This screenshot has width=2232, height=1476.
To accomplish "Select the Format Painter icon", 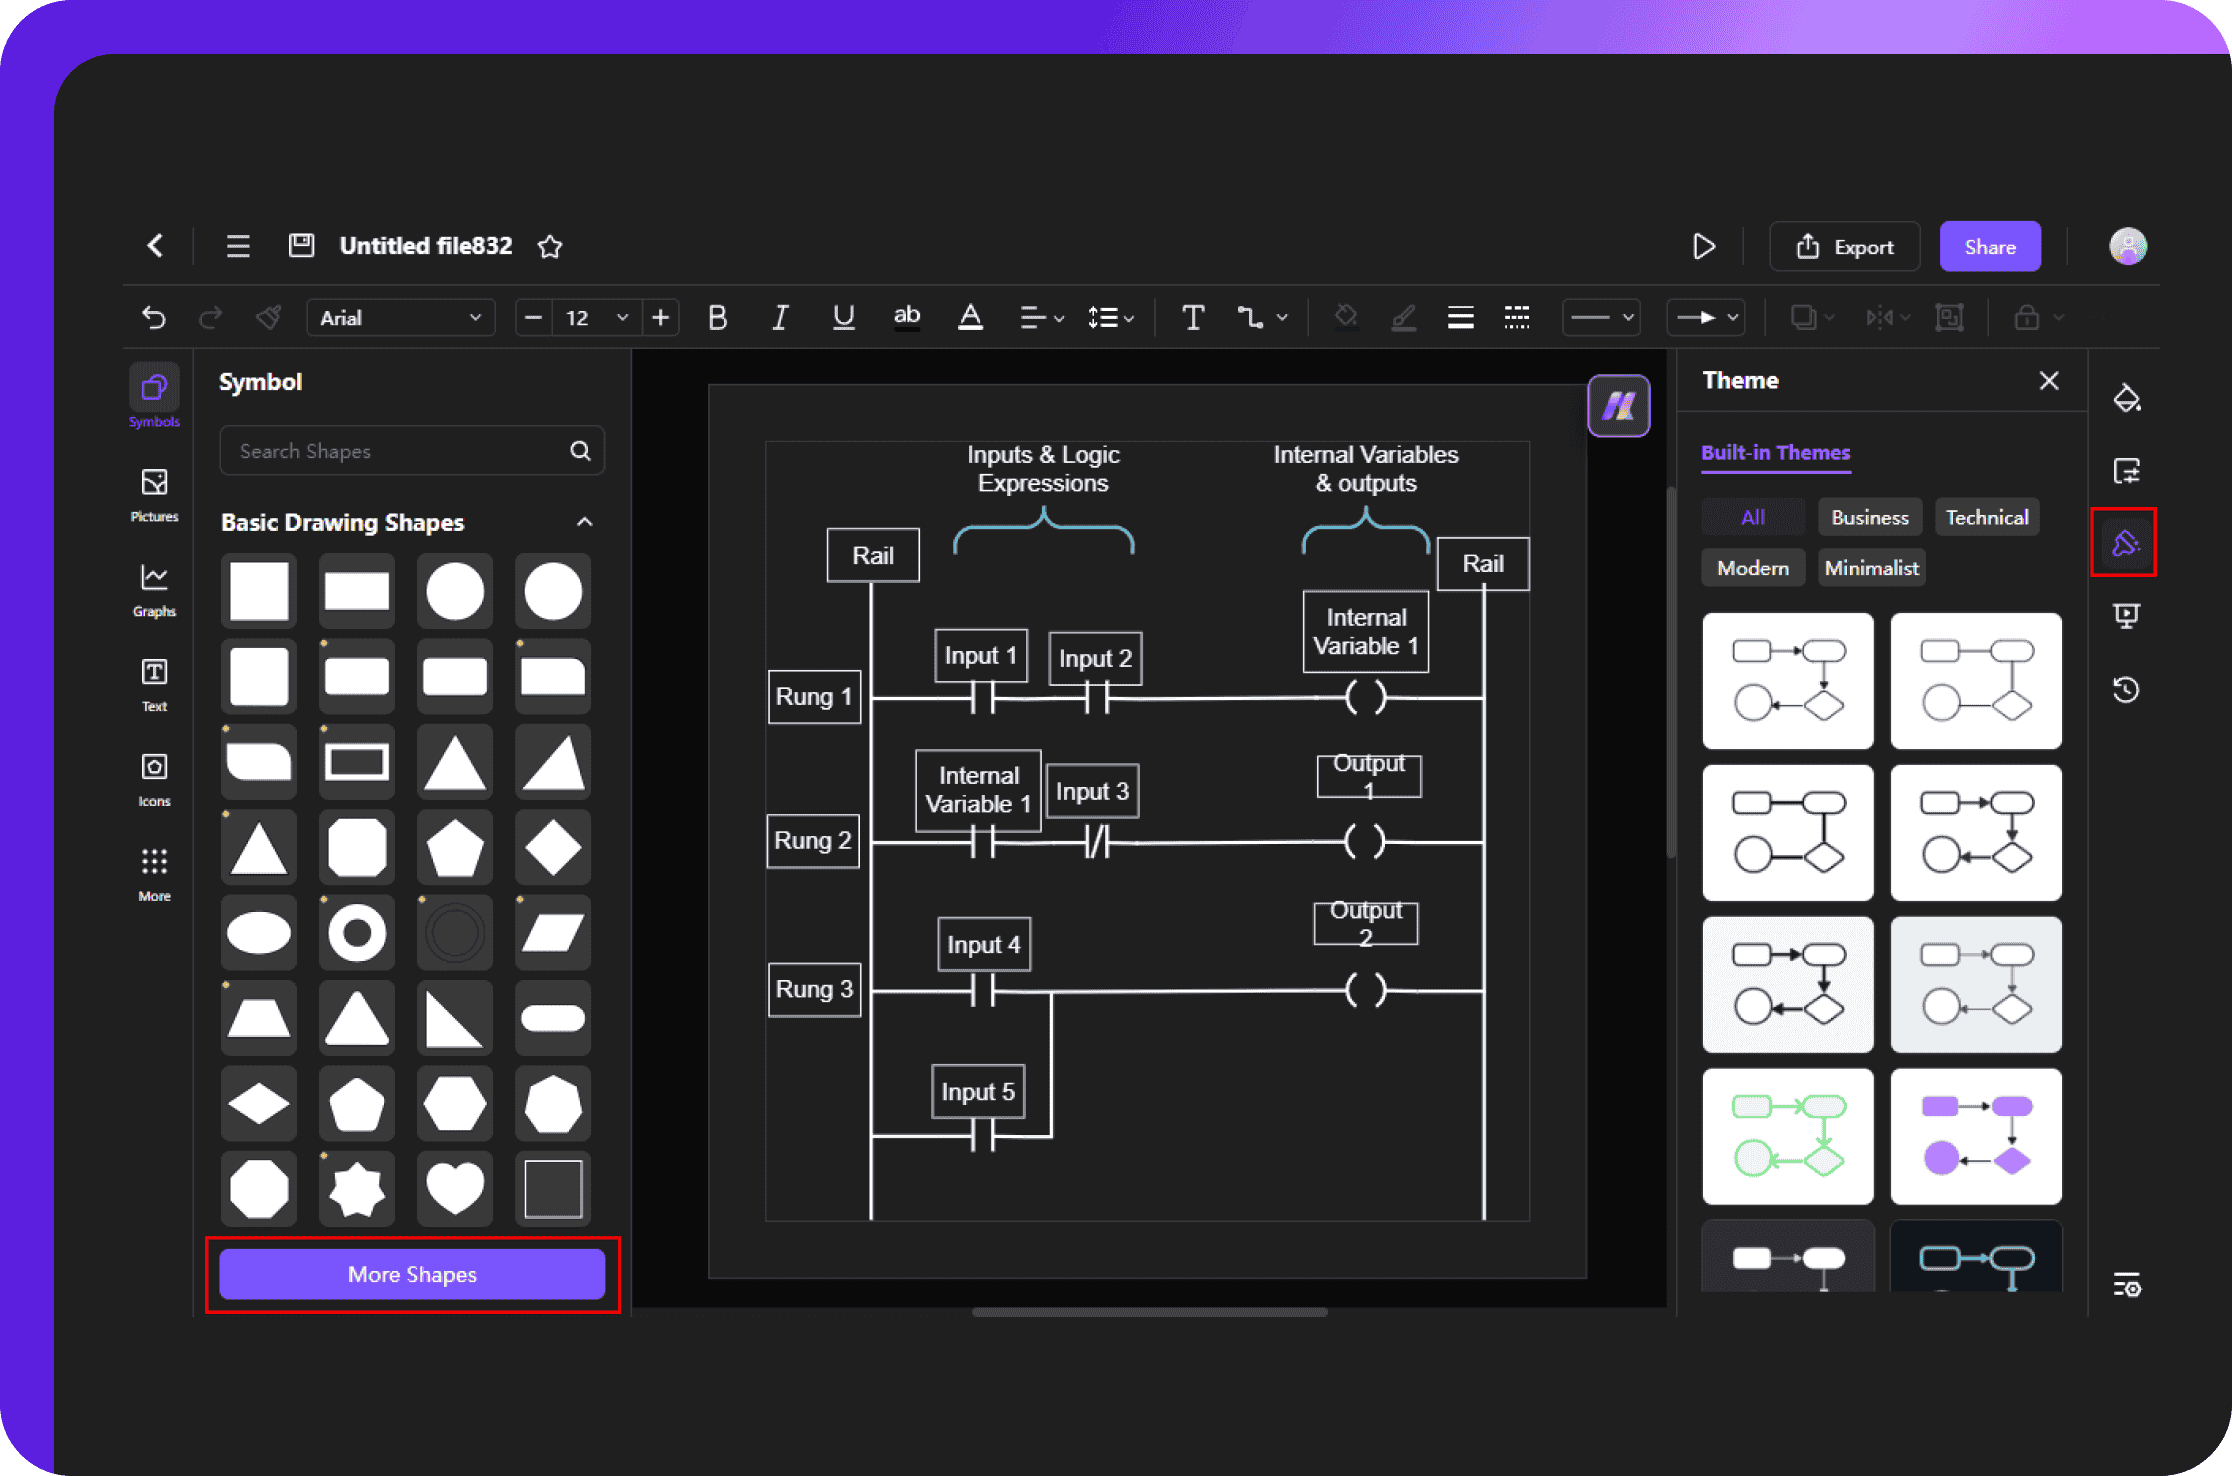I will pyautogui.click(x=268, y=318).
